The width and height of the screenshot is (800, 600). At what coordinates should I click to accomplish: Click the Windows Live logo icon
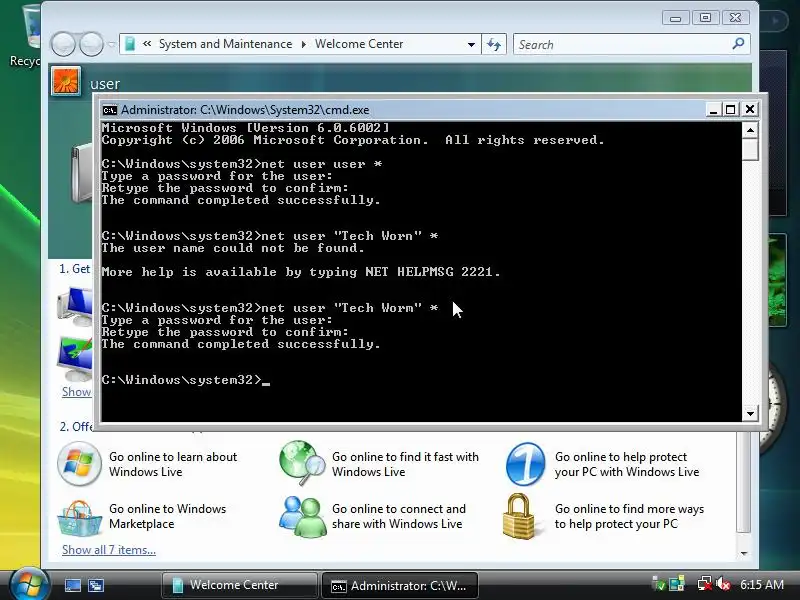(79, 464)
